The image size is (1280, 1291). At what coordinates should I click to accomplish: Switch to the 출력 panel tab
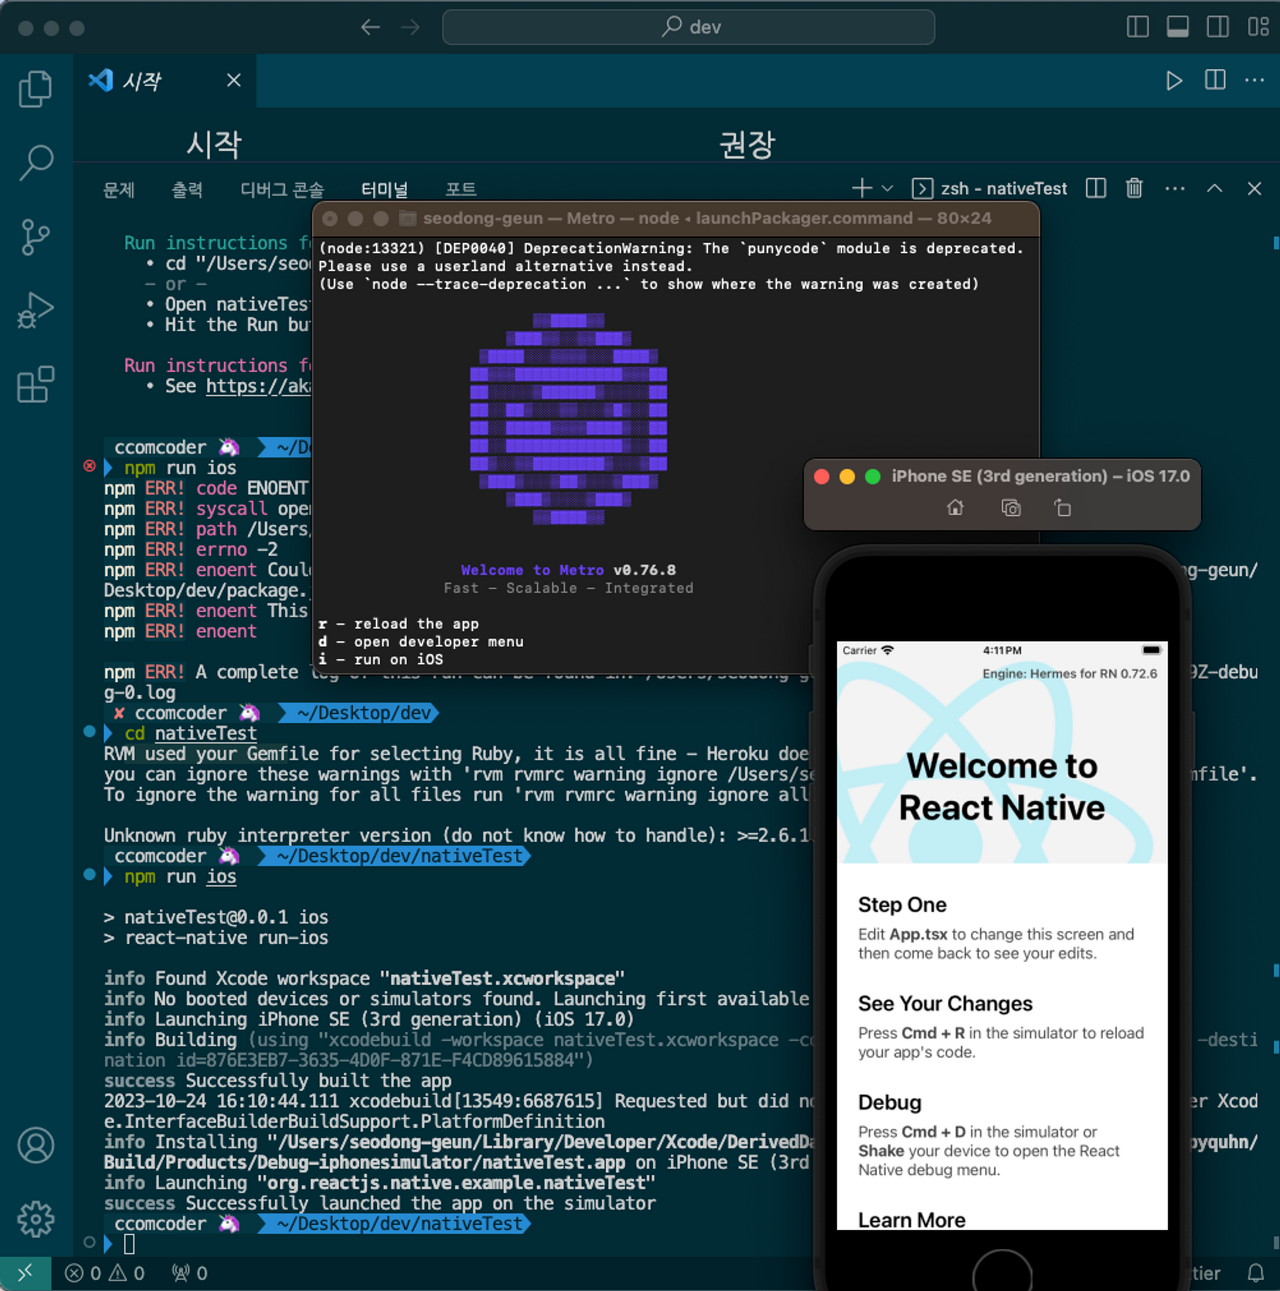188,189
